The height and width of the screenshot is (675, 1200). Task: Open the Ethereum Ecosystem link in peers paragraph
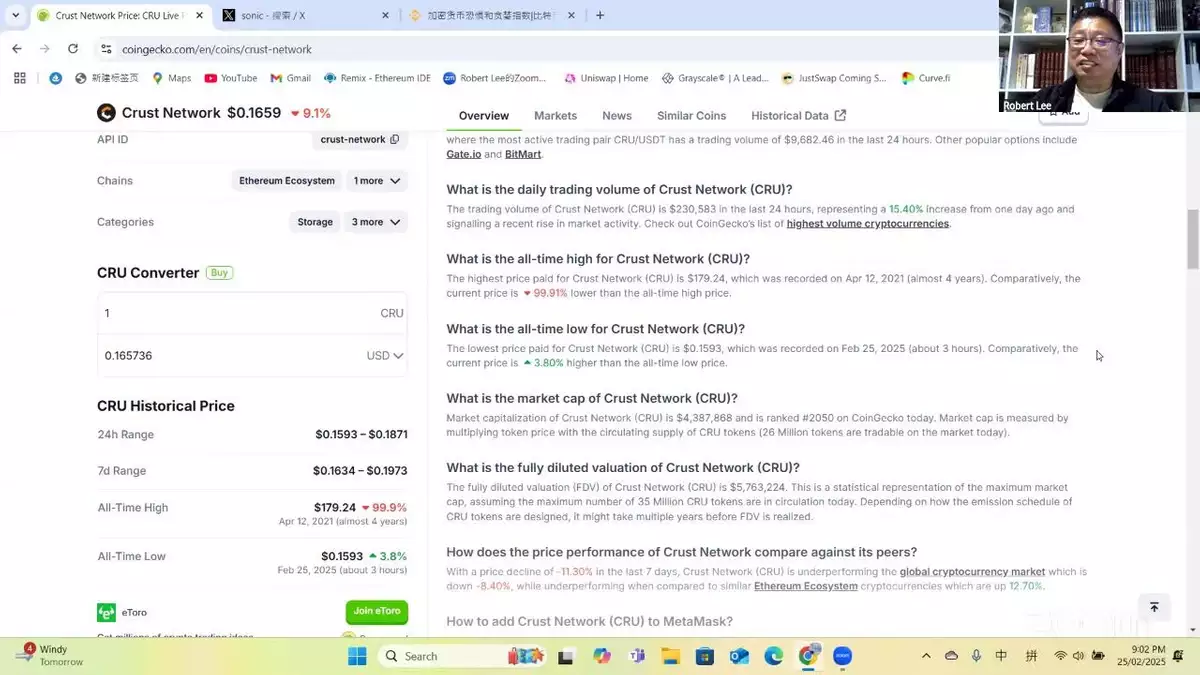tap(806, 586)
